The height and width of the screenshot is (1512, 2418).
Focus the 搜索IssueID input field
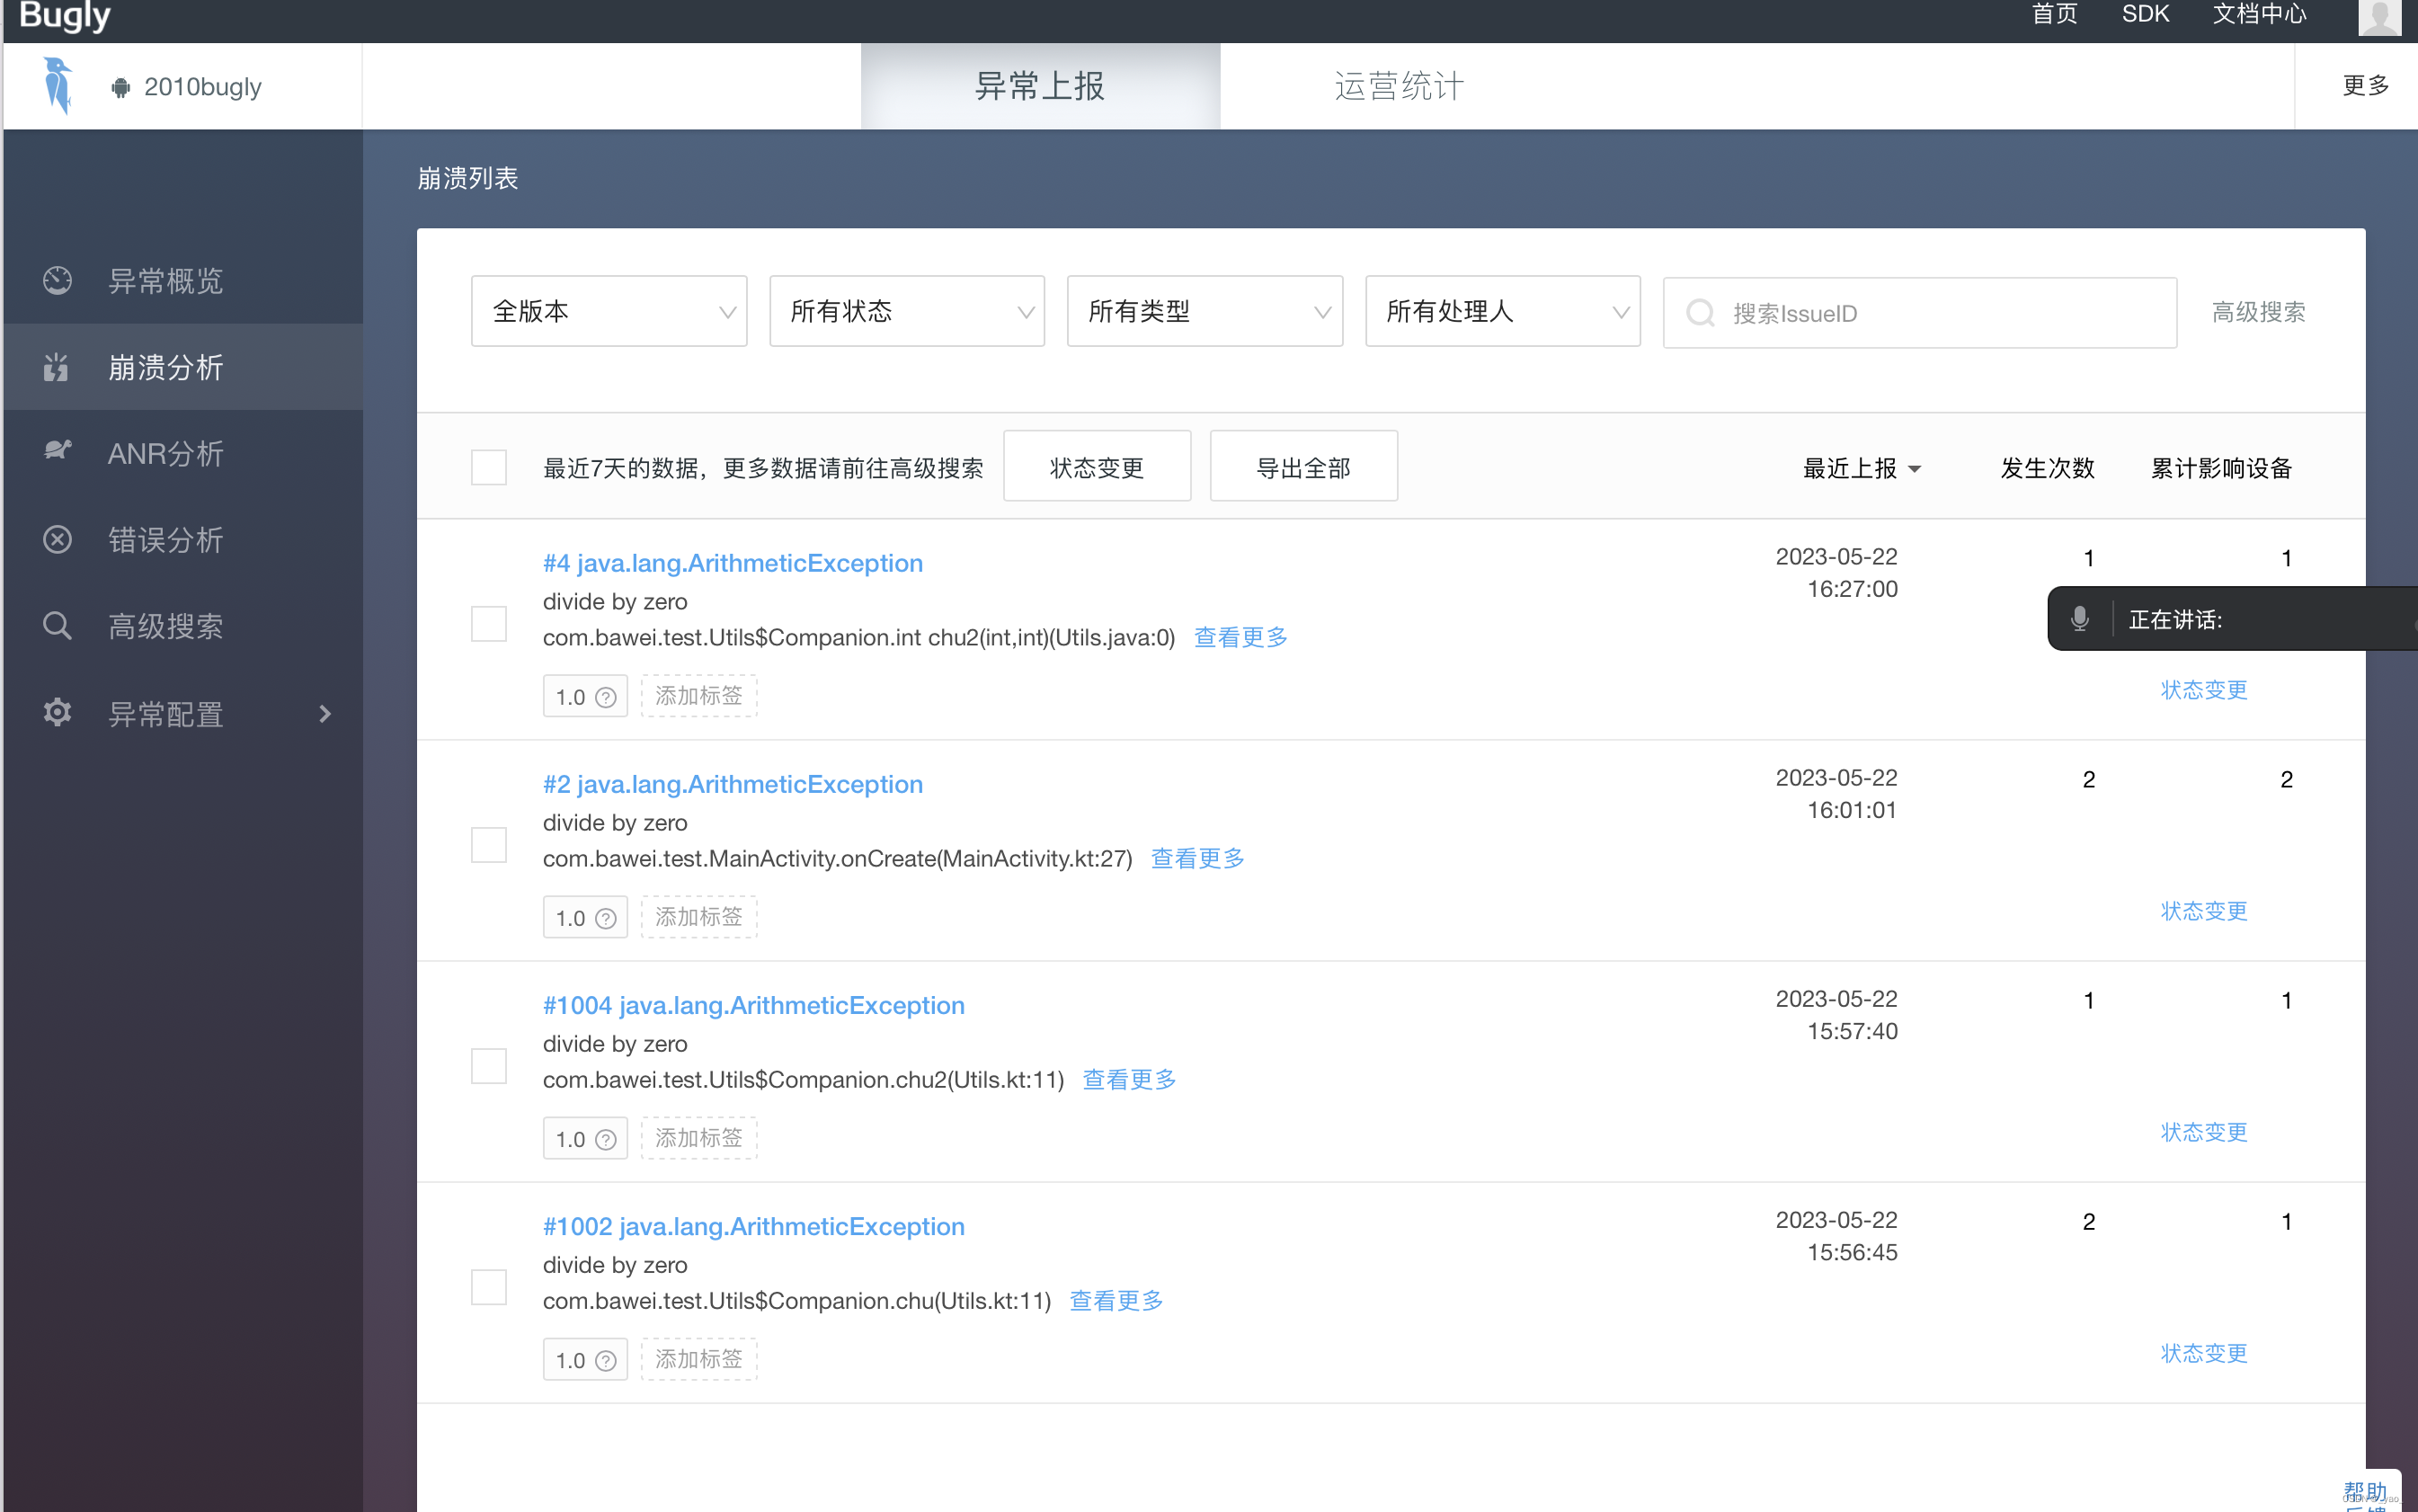point(1920,313)
